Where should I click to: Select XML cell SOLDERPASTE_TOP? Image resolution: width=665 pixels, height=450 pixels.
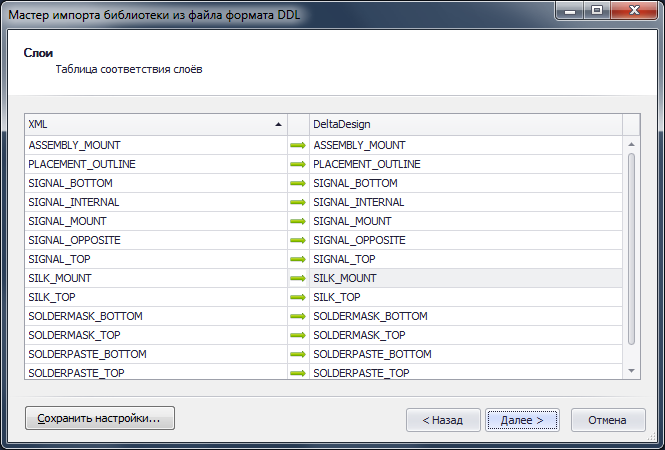(156, 372)
